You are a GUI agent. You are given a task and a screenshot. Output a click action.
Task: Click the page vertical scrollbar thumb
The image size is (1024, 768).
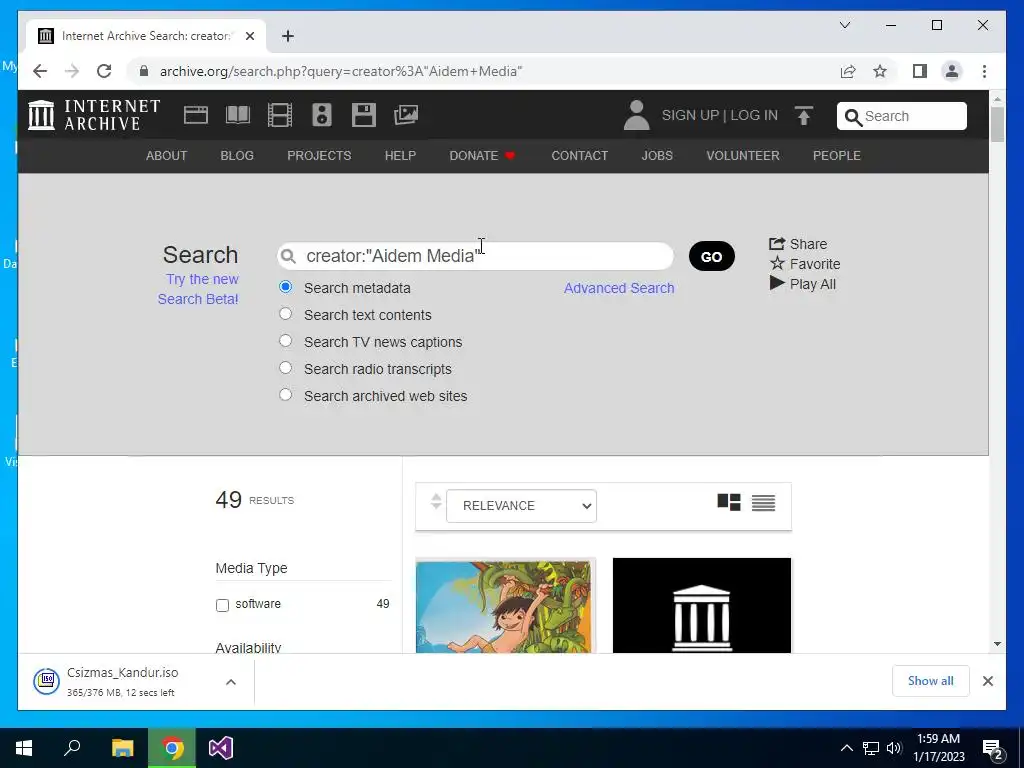tap(997, 124)
